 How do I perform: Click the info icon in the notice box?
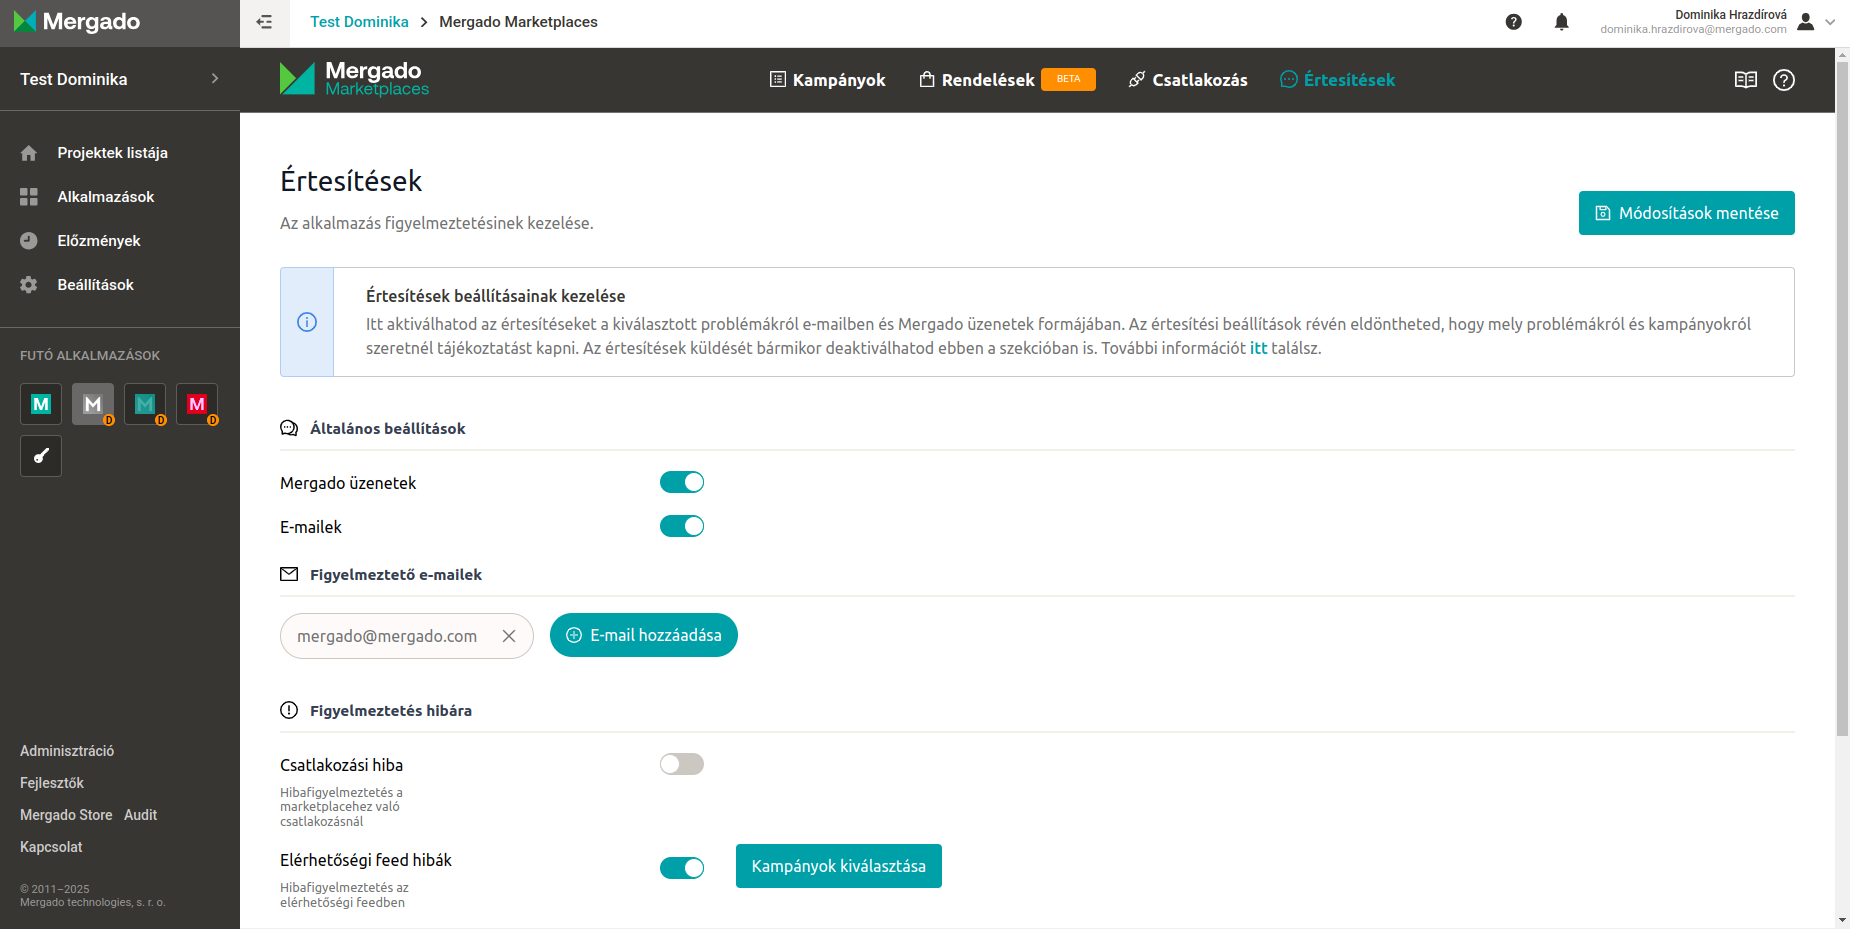click(x=307, y=322)
